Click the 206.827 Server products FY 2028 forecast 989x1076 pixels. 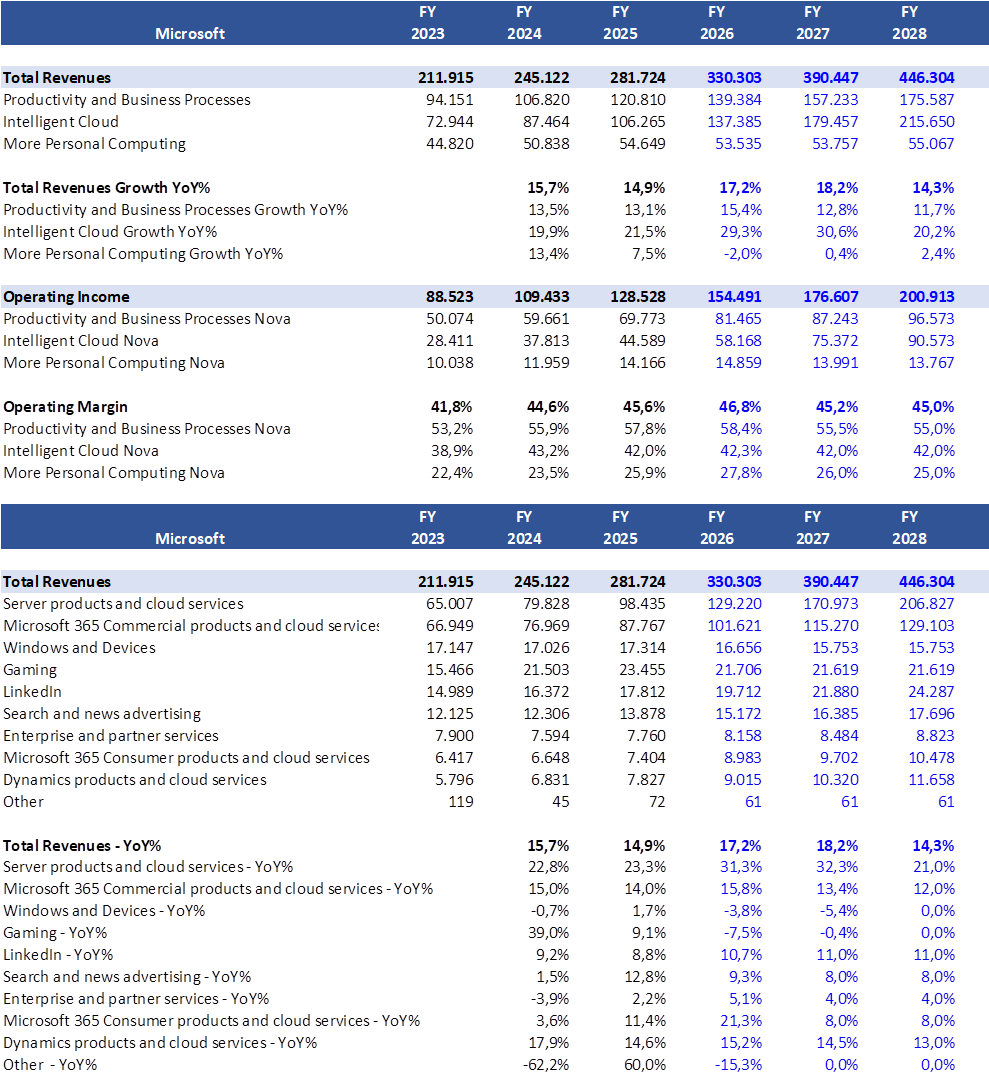click(927, 604)
